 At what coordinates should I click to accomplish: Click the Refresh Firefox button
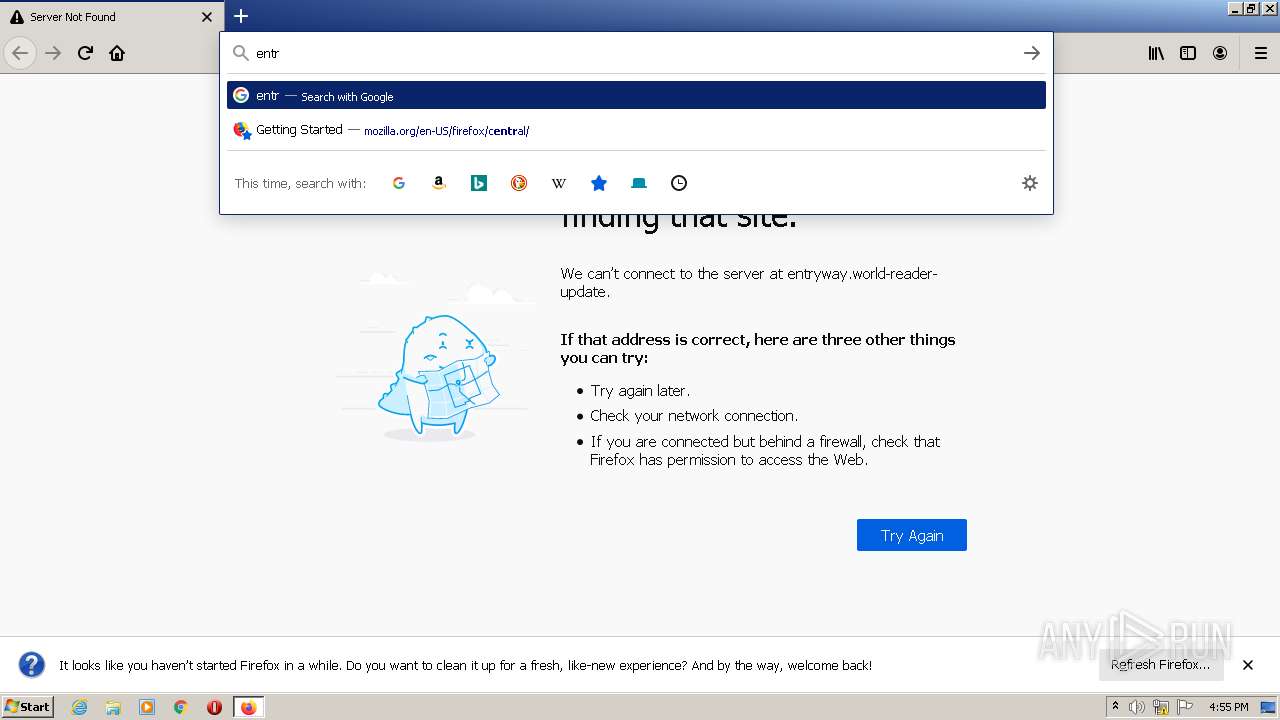tap(1160, 665)
